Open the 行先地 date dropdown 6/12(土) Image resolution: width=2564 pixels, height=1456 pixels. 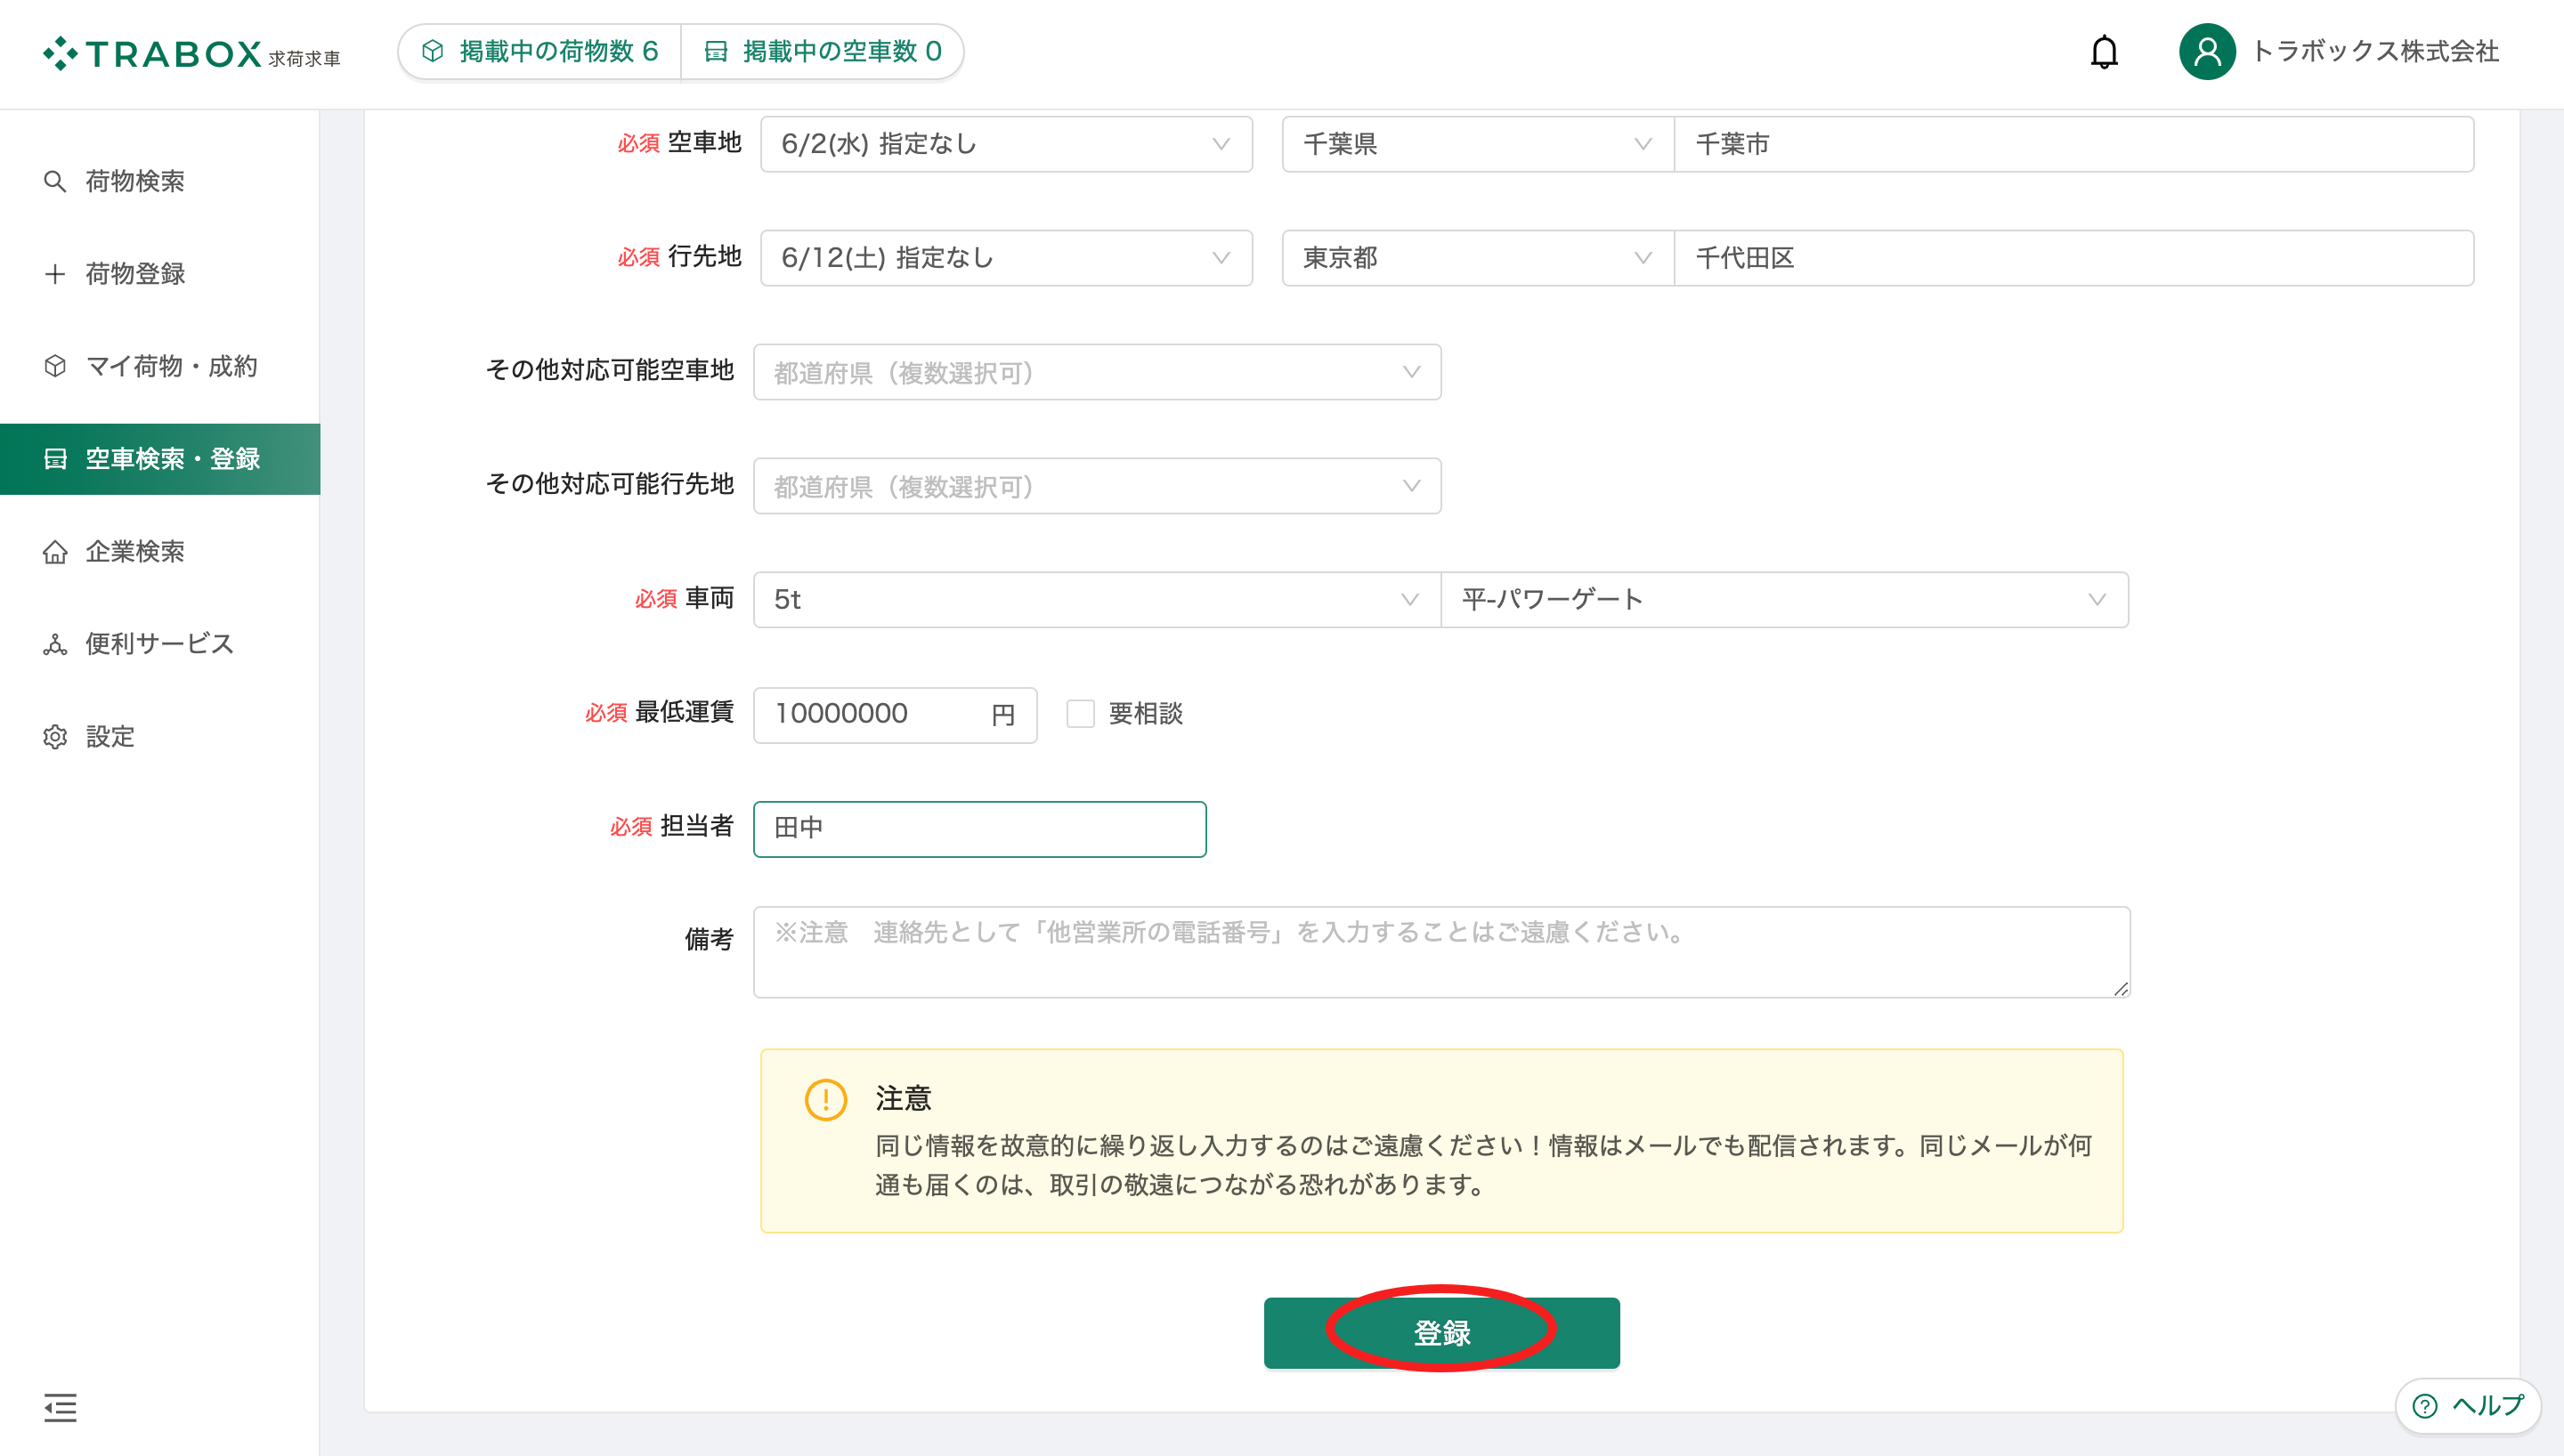tap(1006, 258)
